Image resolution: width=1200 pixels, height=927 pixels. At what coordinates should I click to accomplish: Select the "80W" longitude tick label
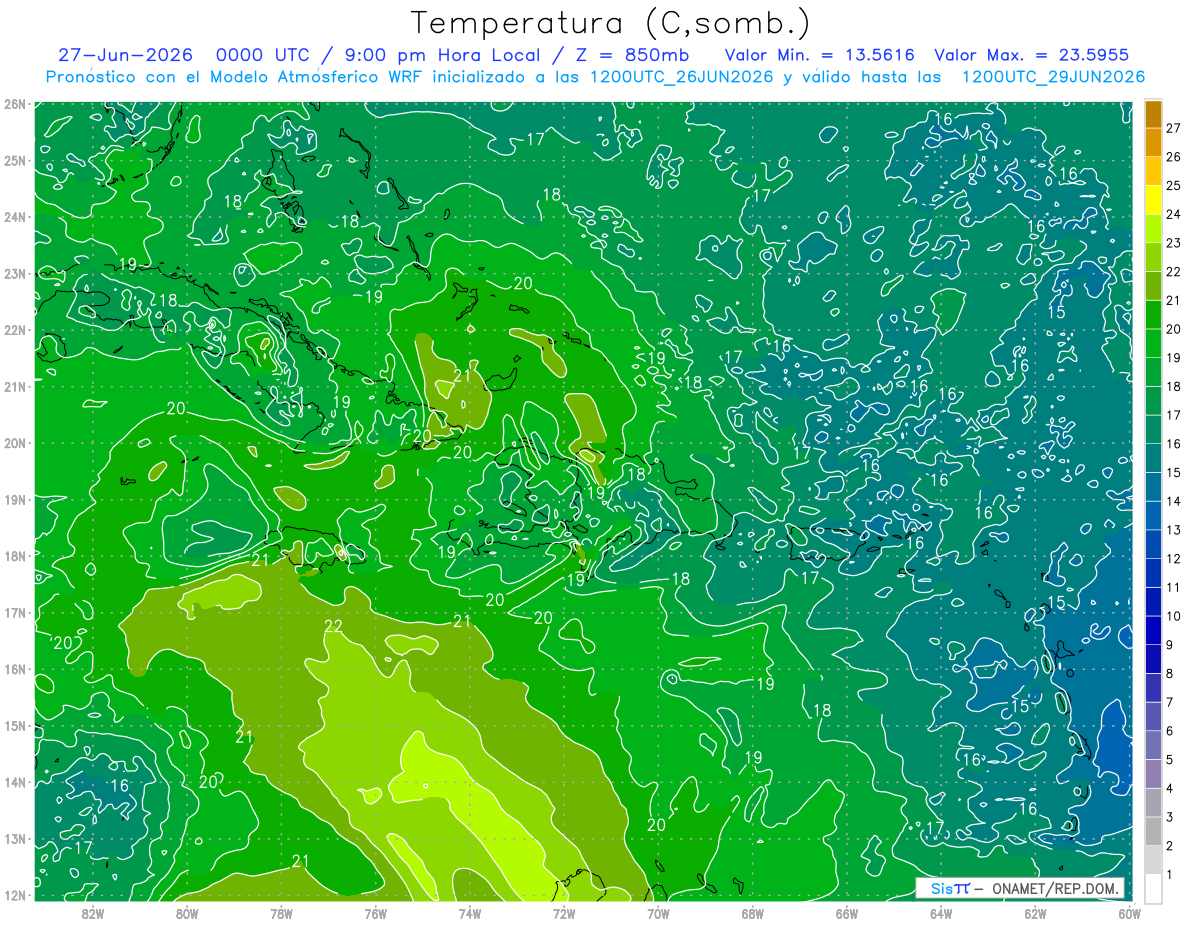click(187, 914)
